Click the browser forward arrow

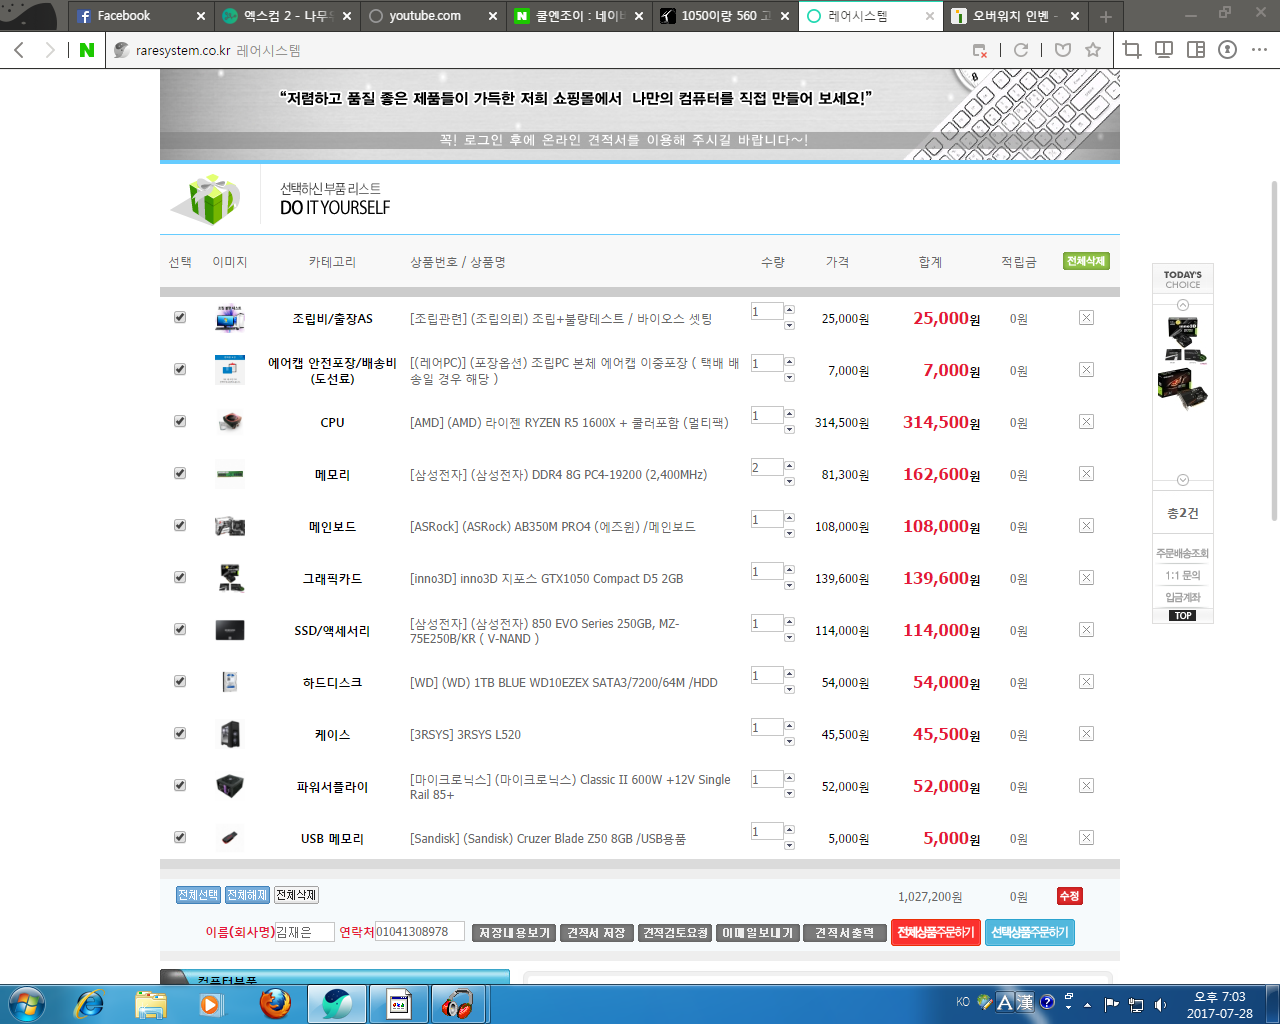click(x=50, y=50)
